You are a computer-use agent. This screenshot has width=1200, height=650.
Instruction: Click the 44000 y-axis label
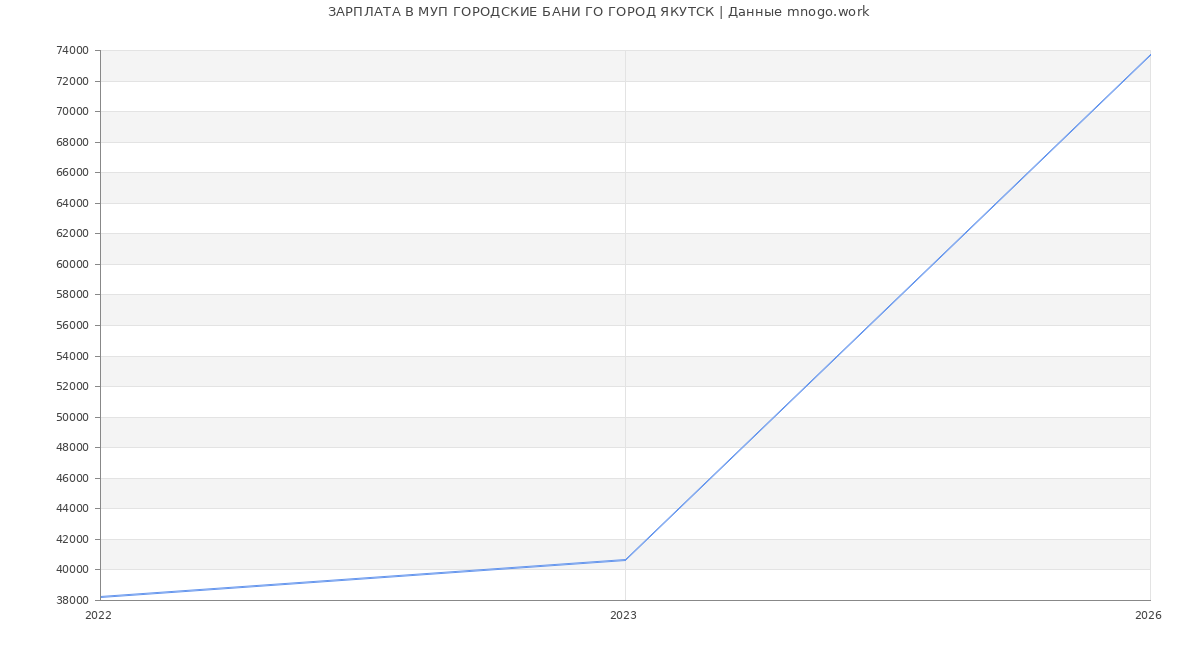click(73, 508)
